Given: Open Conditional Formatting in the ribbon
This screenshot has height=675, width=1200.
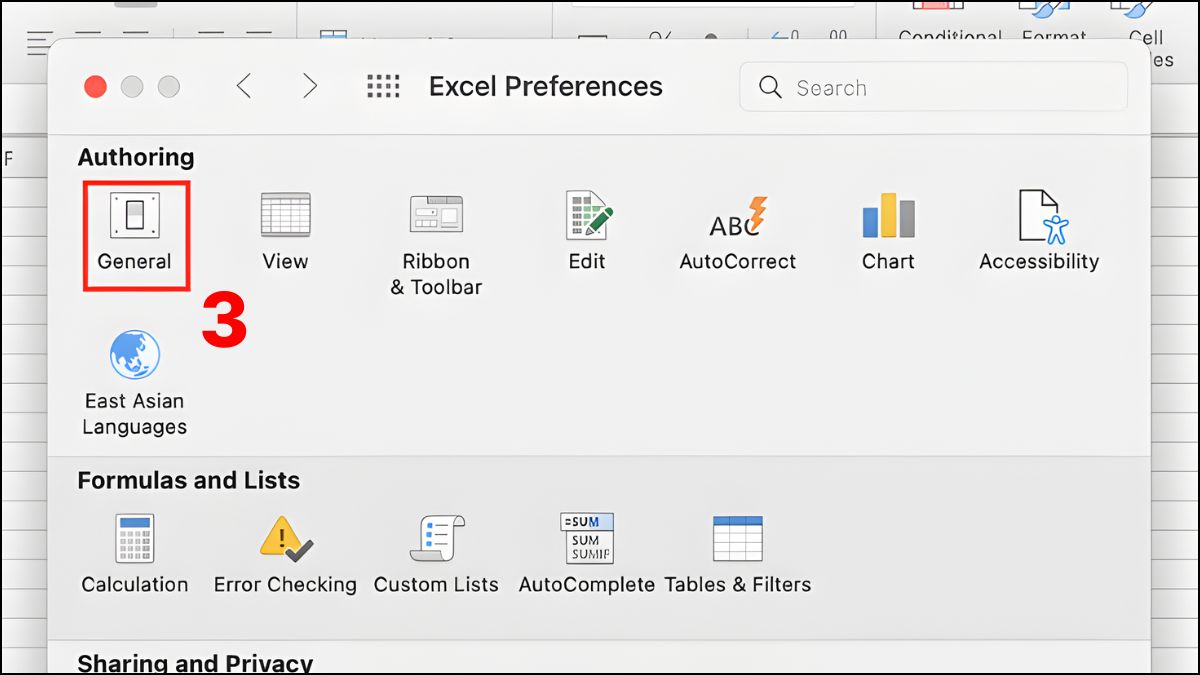Looking at the screenshot, I should click(x=948, y=25).
